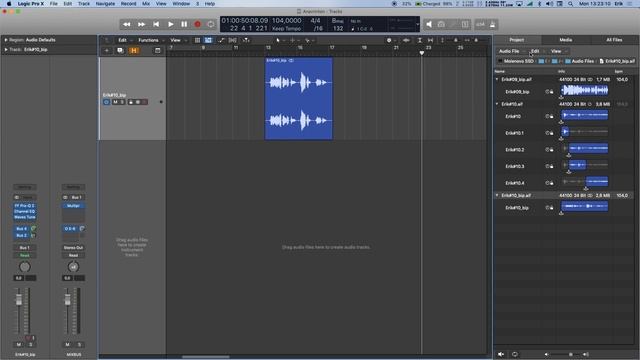The height and width of the screenshot is (360, 640).
Task: Add a new track with the plus icon
Action: point(107,51)
